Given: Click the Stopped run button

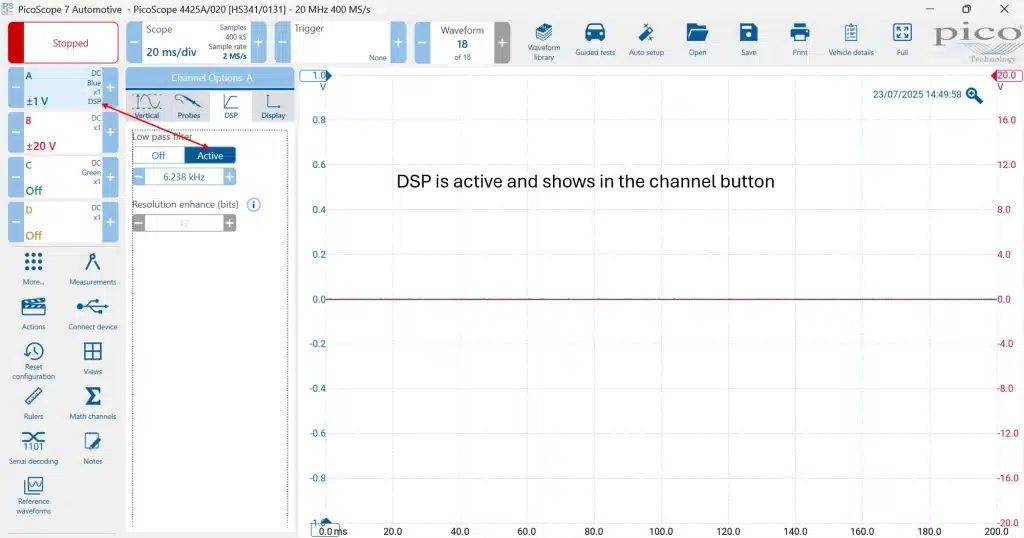Looking at the screenshot, I should (x=63, y=42).
